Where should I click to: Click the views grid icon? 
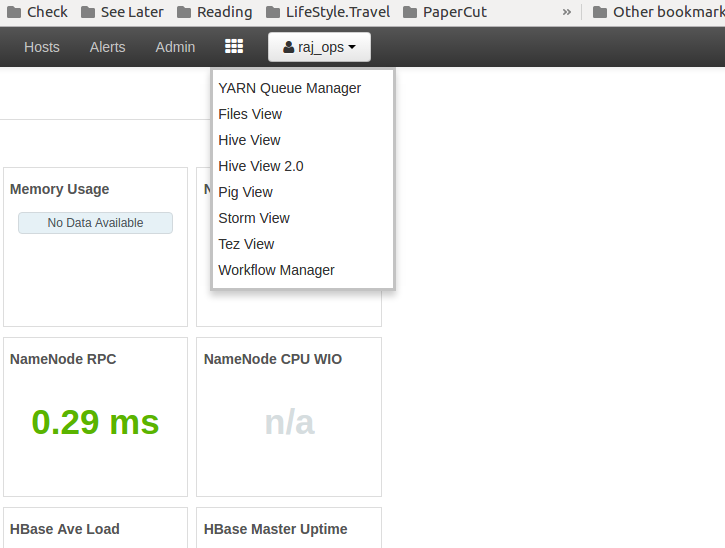point(234,47)
